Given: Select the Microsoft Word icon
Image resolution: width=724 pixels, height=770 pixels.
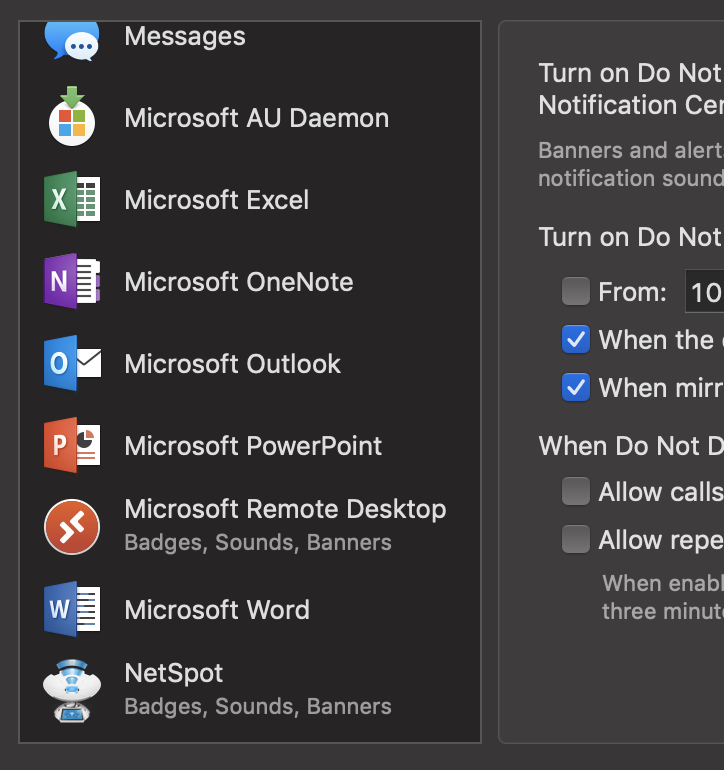Looking at the screenshot, I should click(x=72, y=609).
